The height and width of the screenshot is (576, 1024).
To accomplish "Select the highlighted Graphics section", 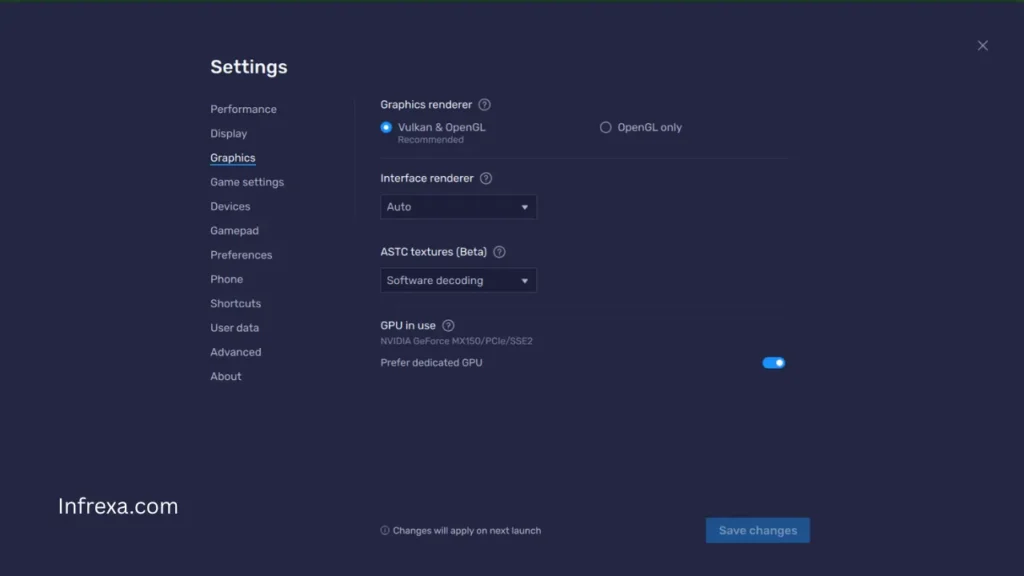I will click(233, 157).
